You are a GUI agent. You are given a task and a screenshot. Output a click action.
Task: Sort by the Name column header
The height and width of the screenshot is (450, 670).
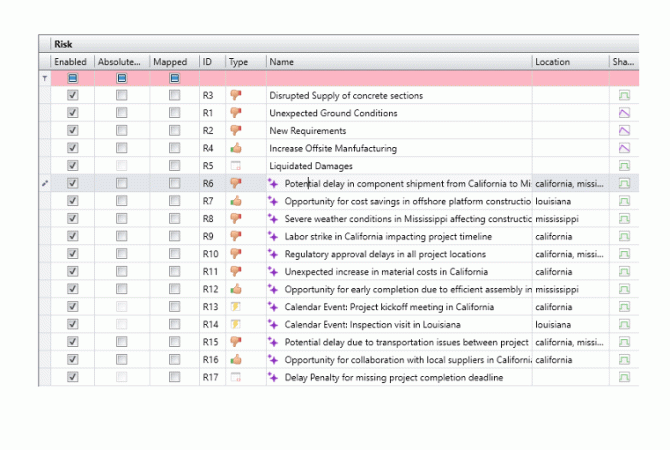397,62
